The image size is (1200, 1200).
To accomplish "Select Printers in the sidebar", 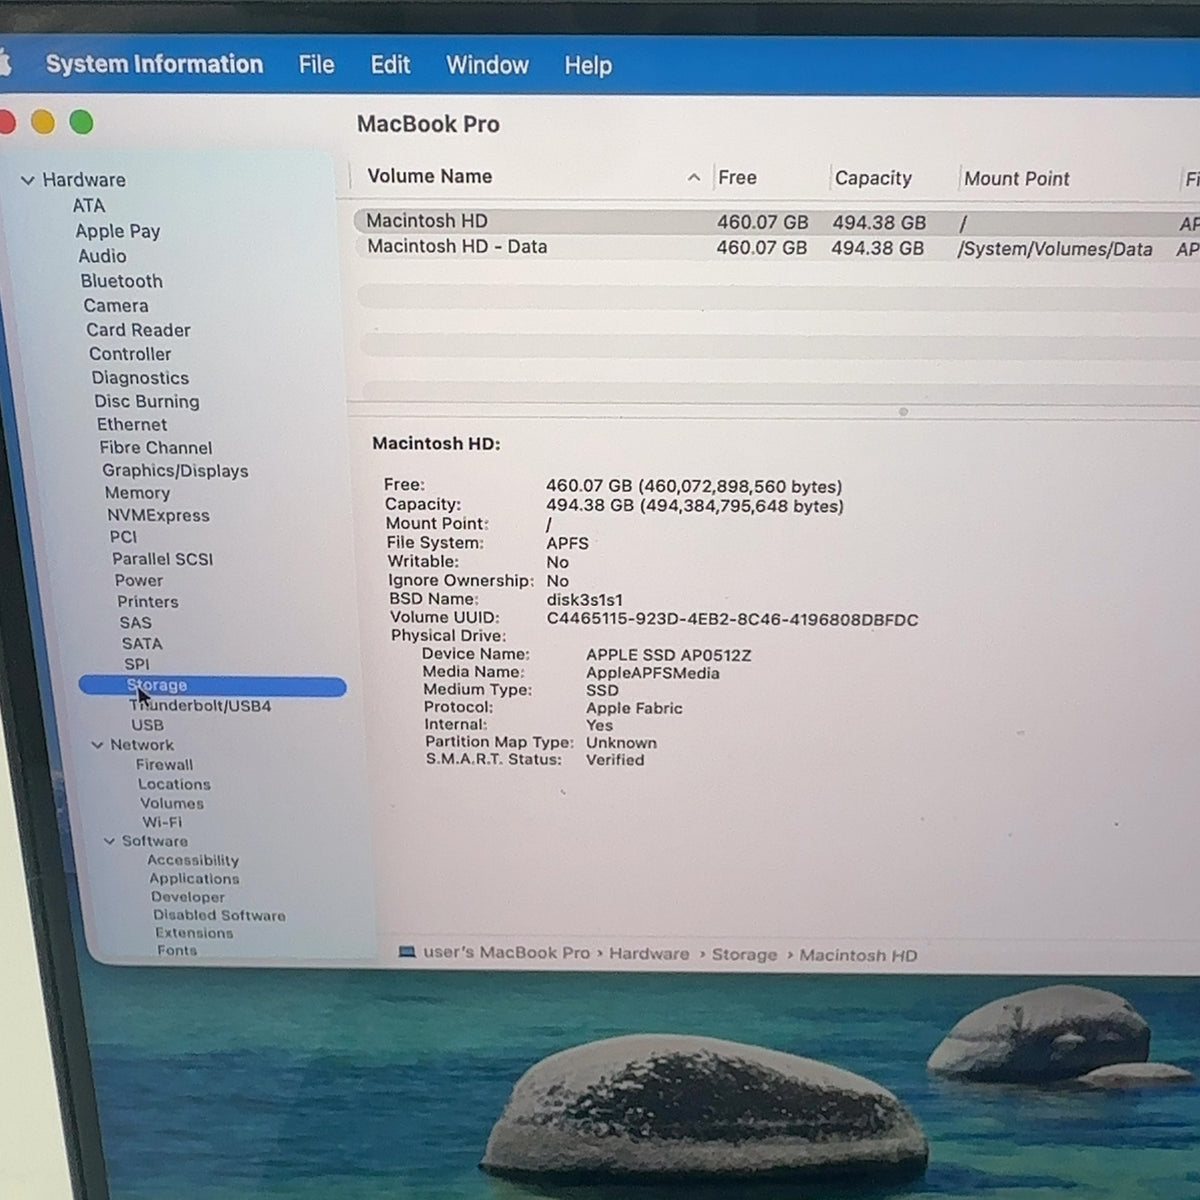I will coord(147,602).
